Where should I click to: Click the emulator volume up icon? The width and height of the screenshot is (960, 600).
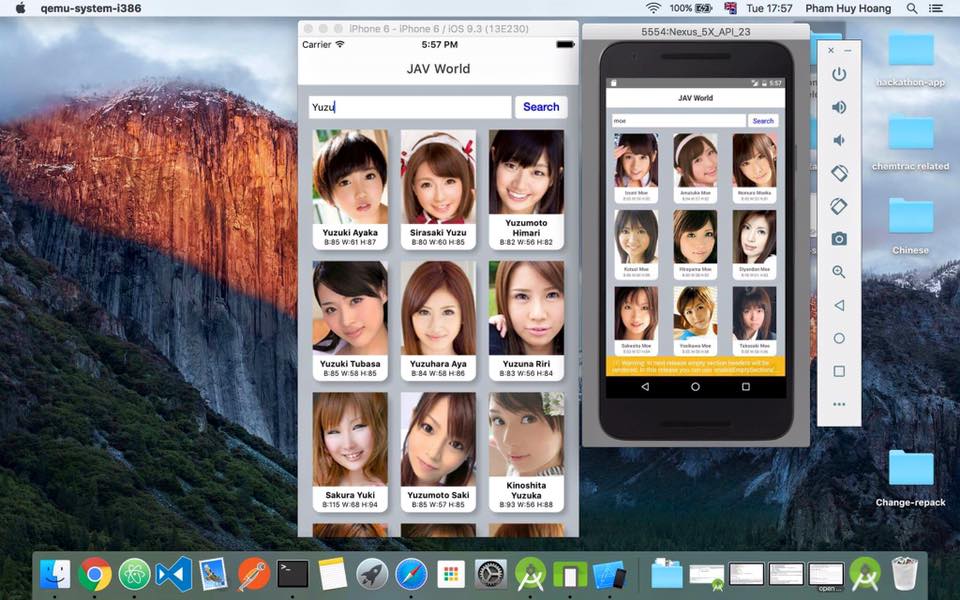[839, 107]
